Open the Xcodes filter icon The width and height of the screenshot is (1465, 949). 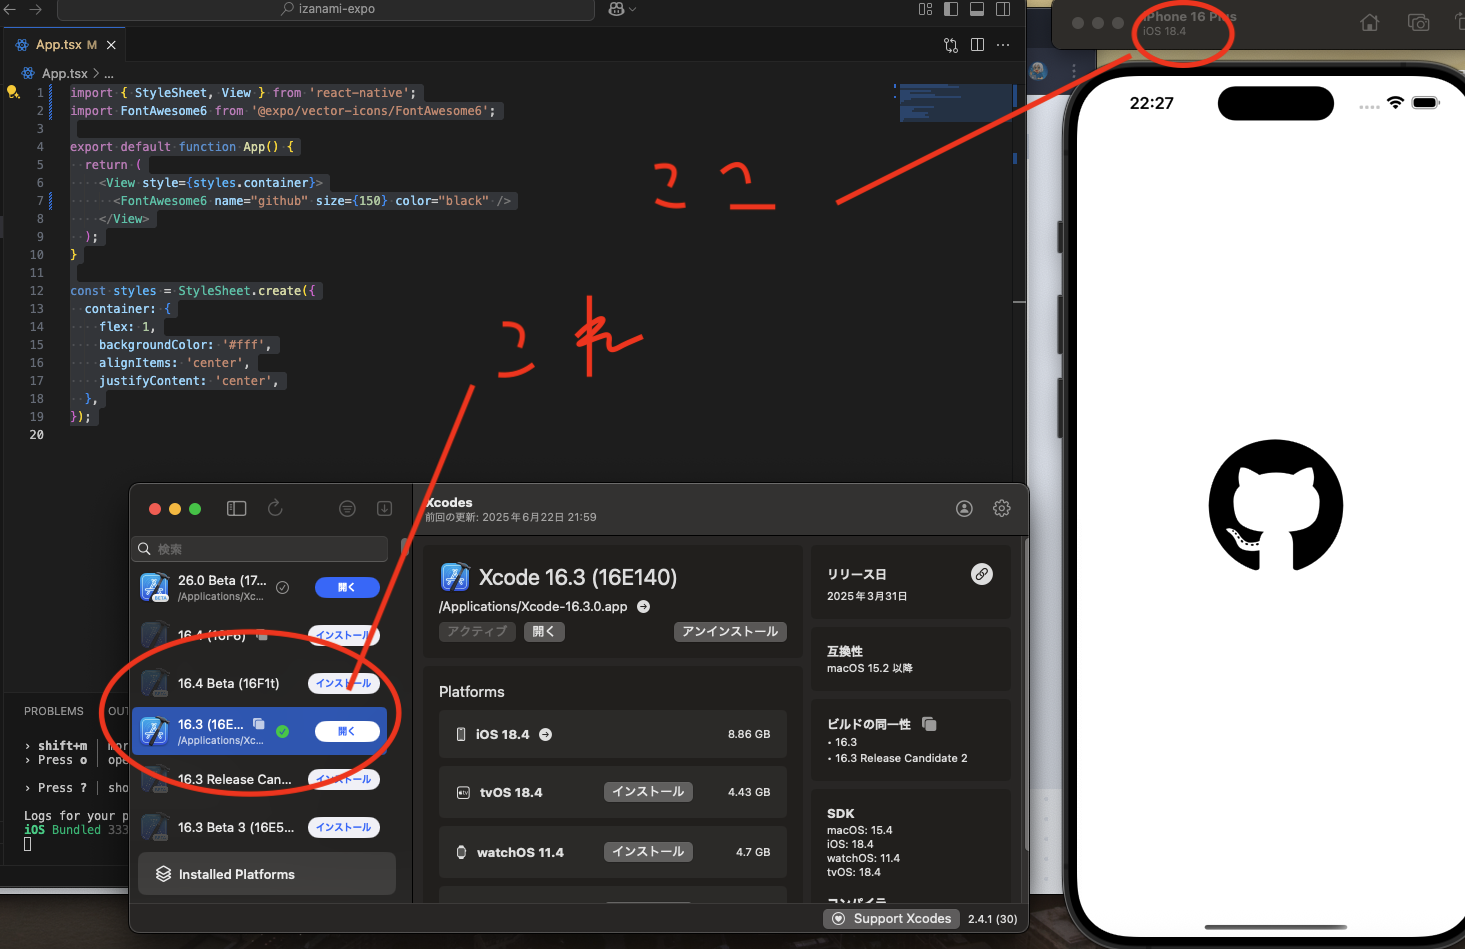tap(347, 508)
